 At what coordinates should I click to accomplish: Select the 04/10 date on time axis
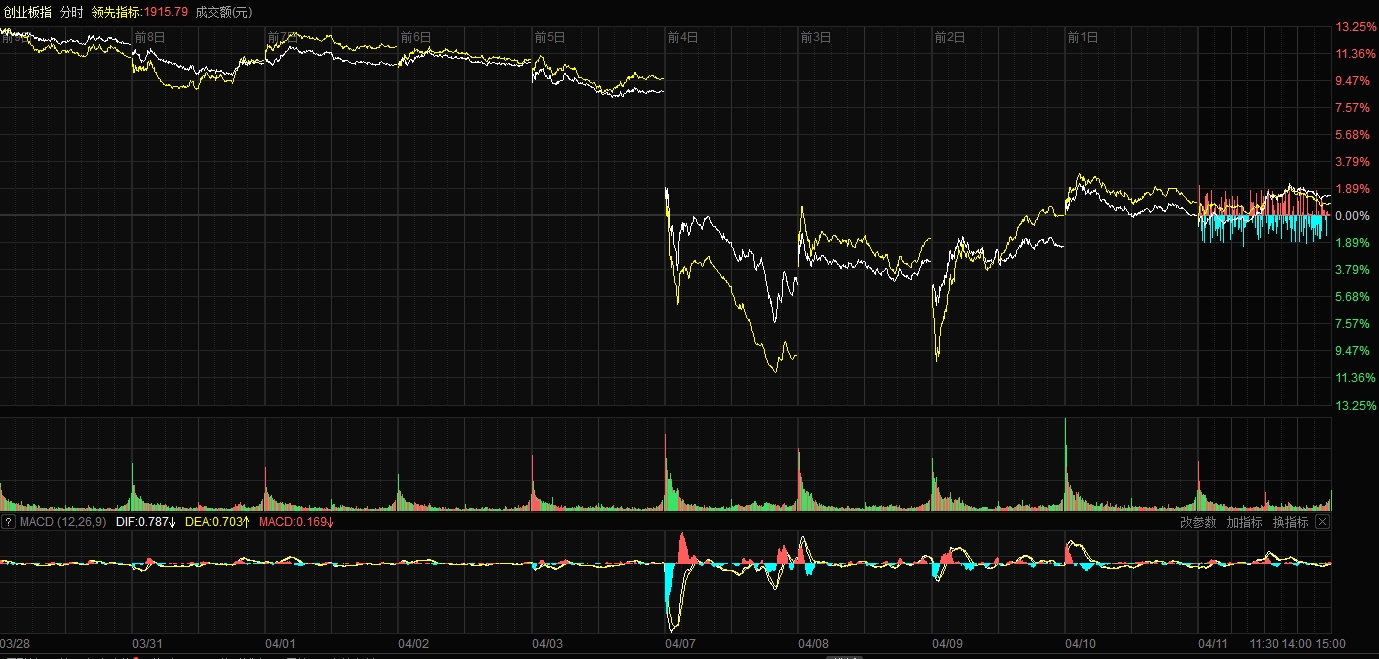(1081, 644)
